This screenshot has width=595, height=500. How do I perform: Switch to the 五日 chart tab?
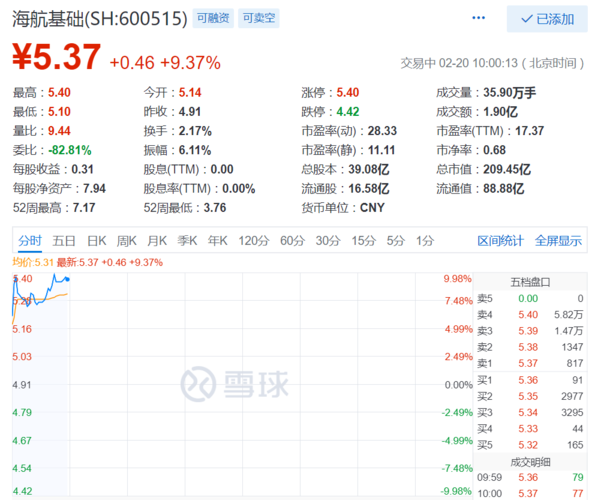tap(63, 241)
